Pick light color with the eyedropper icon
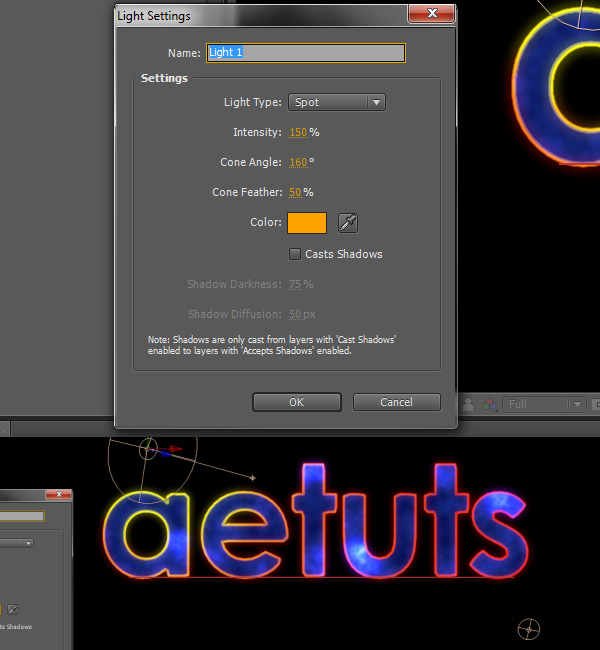 click(x=347, y=223)
